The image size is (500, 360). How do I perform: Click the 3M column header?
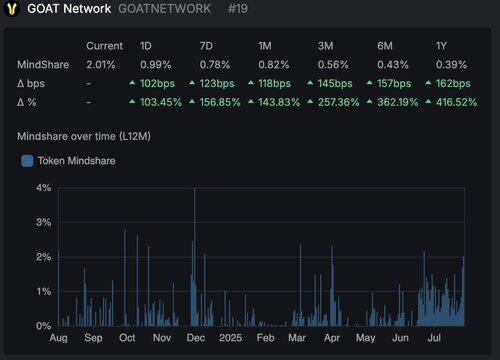325,46
